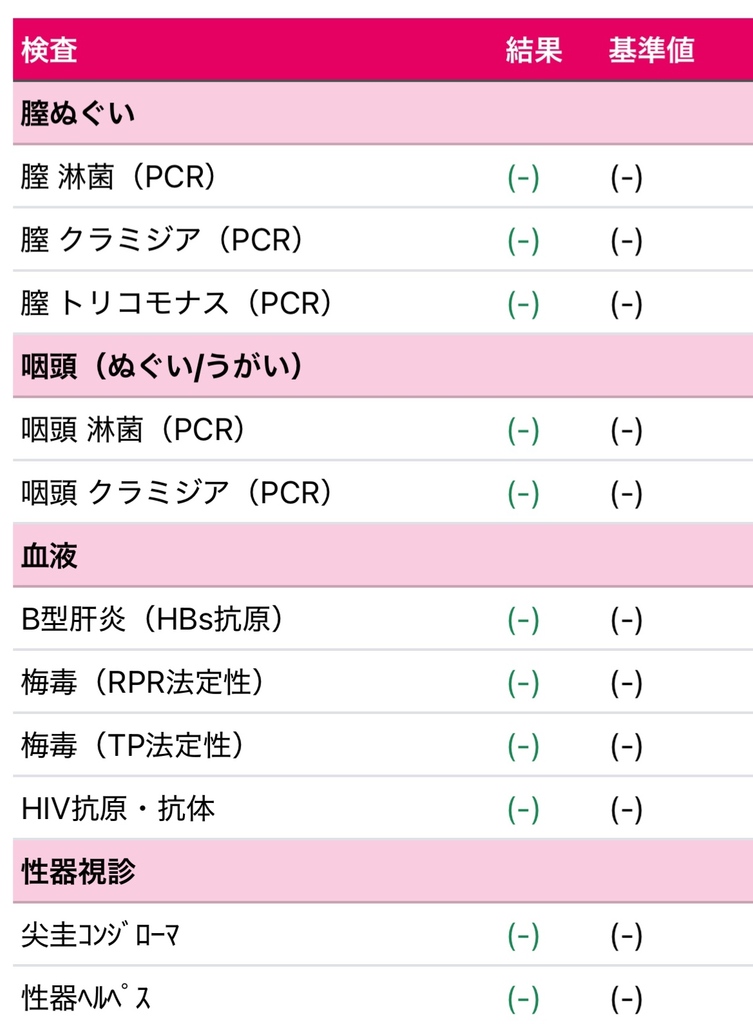Viewport: 753px width, 1024px height.
Task: Click the 検査 column header
Action: click(x=49, y=50)
